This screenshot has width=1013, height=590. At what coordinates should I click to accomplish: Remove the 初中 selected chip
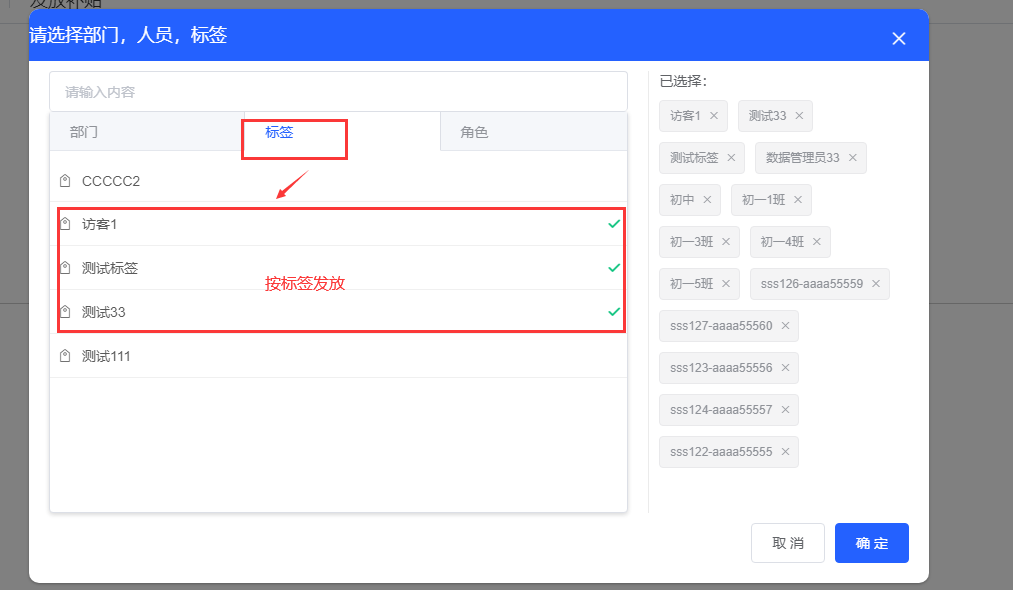706,200
